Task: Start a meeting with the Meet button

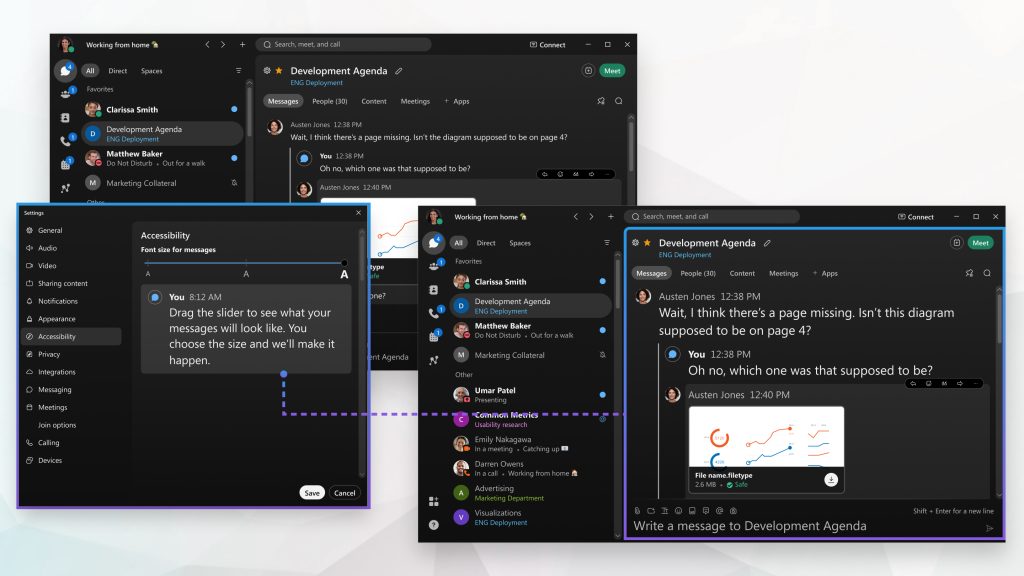Action: [x=980, y=243]
